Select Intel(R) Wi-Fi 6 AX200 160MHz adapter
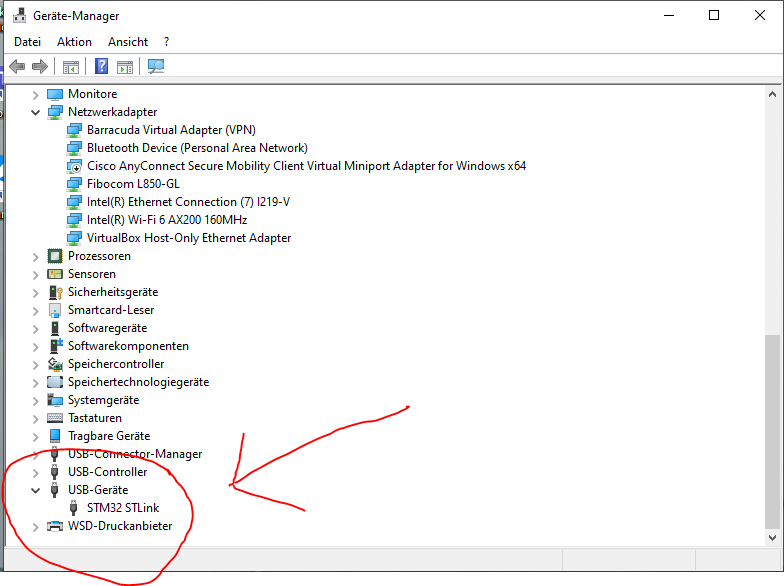This screenshot has width=784, height=586. (167, 220)
